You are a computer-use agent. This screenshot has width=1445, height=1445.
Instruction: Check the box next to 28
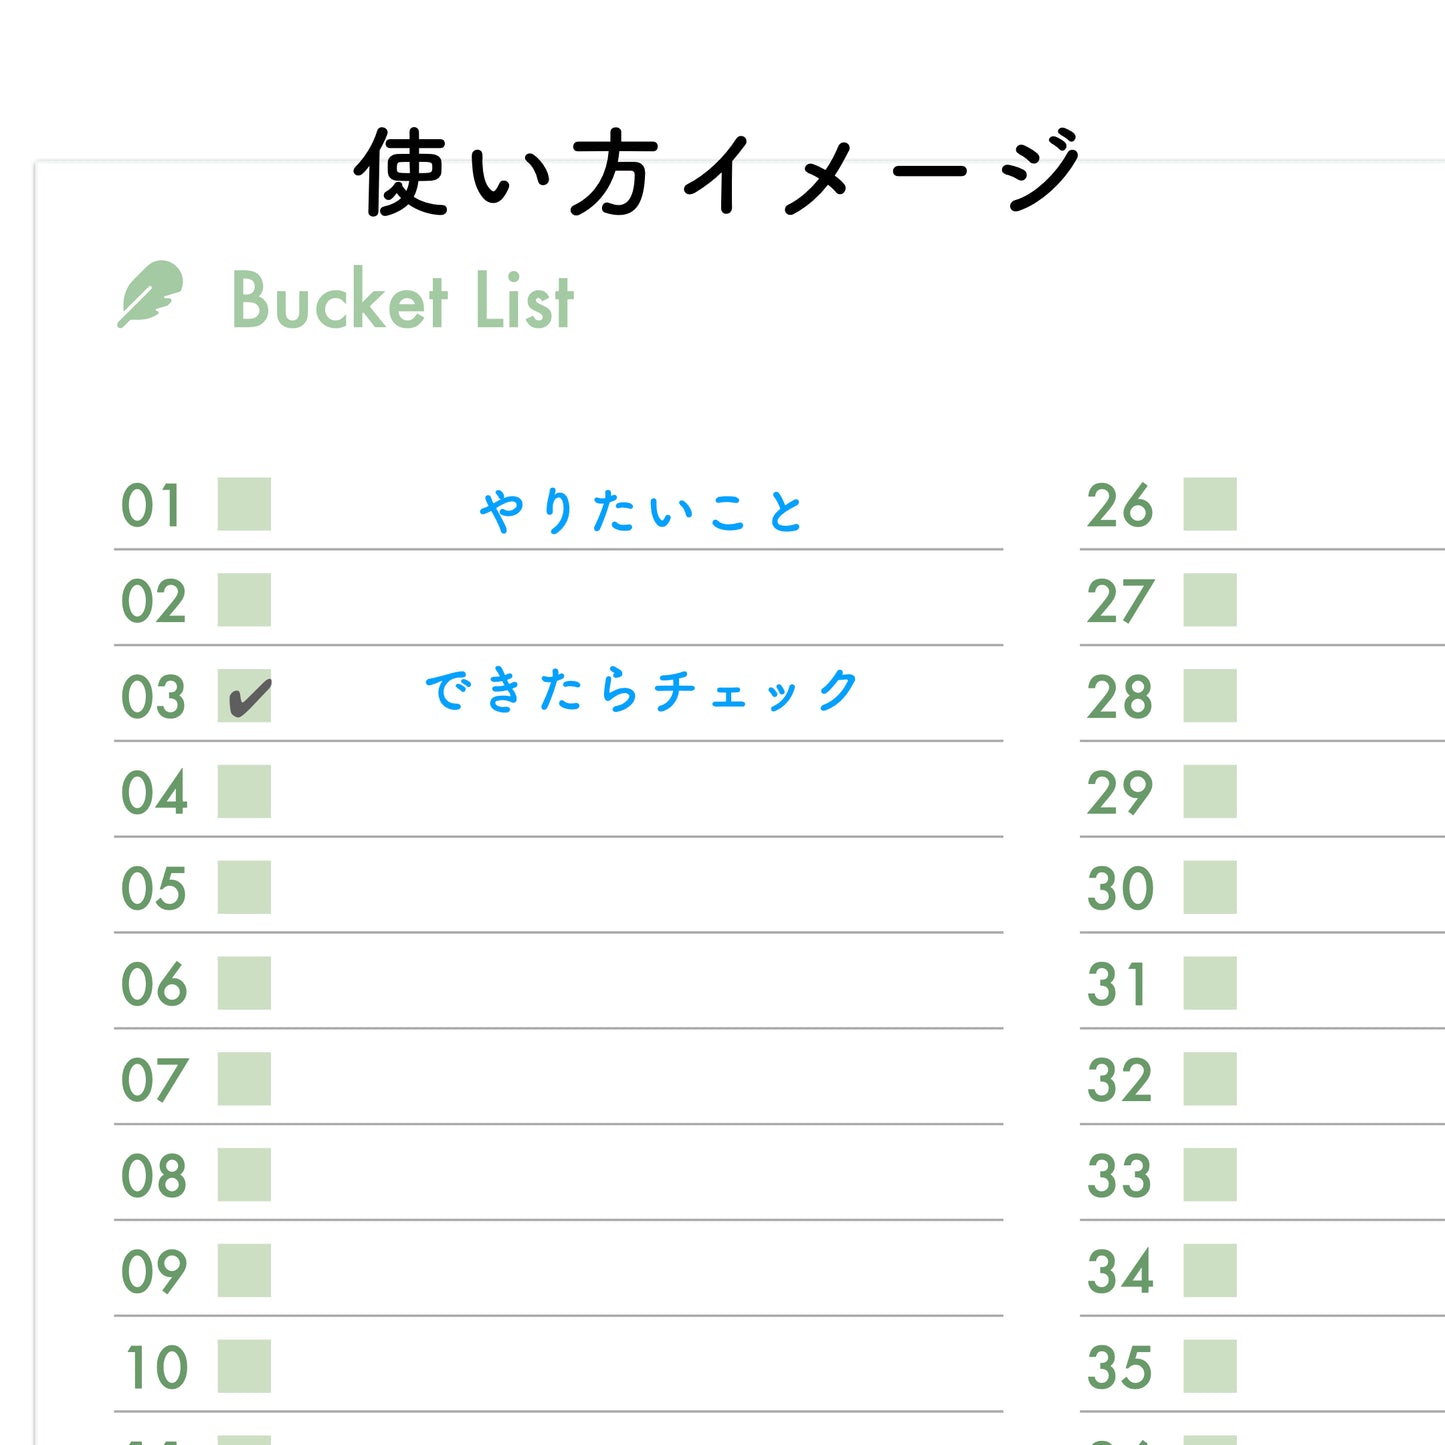coord(1210,696)
